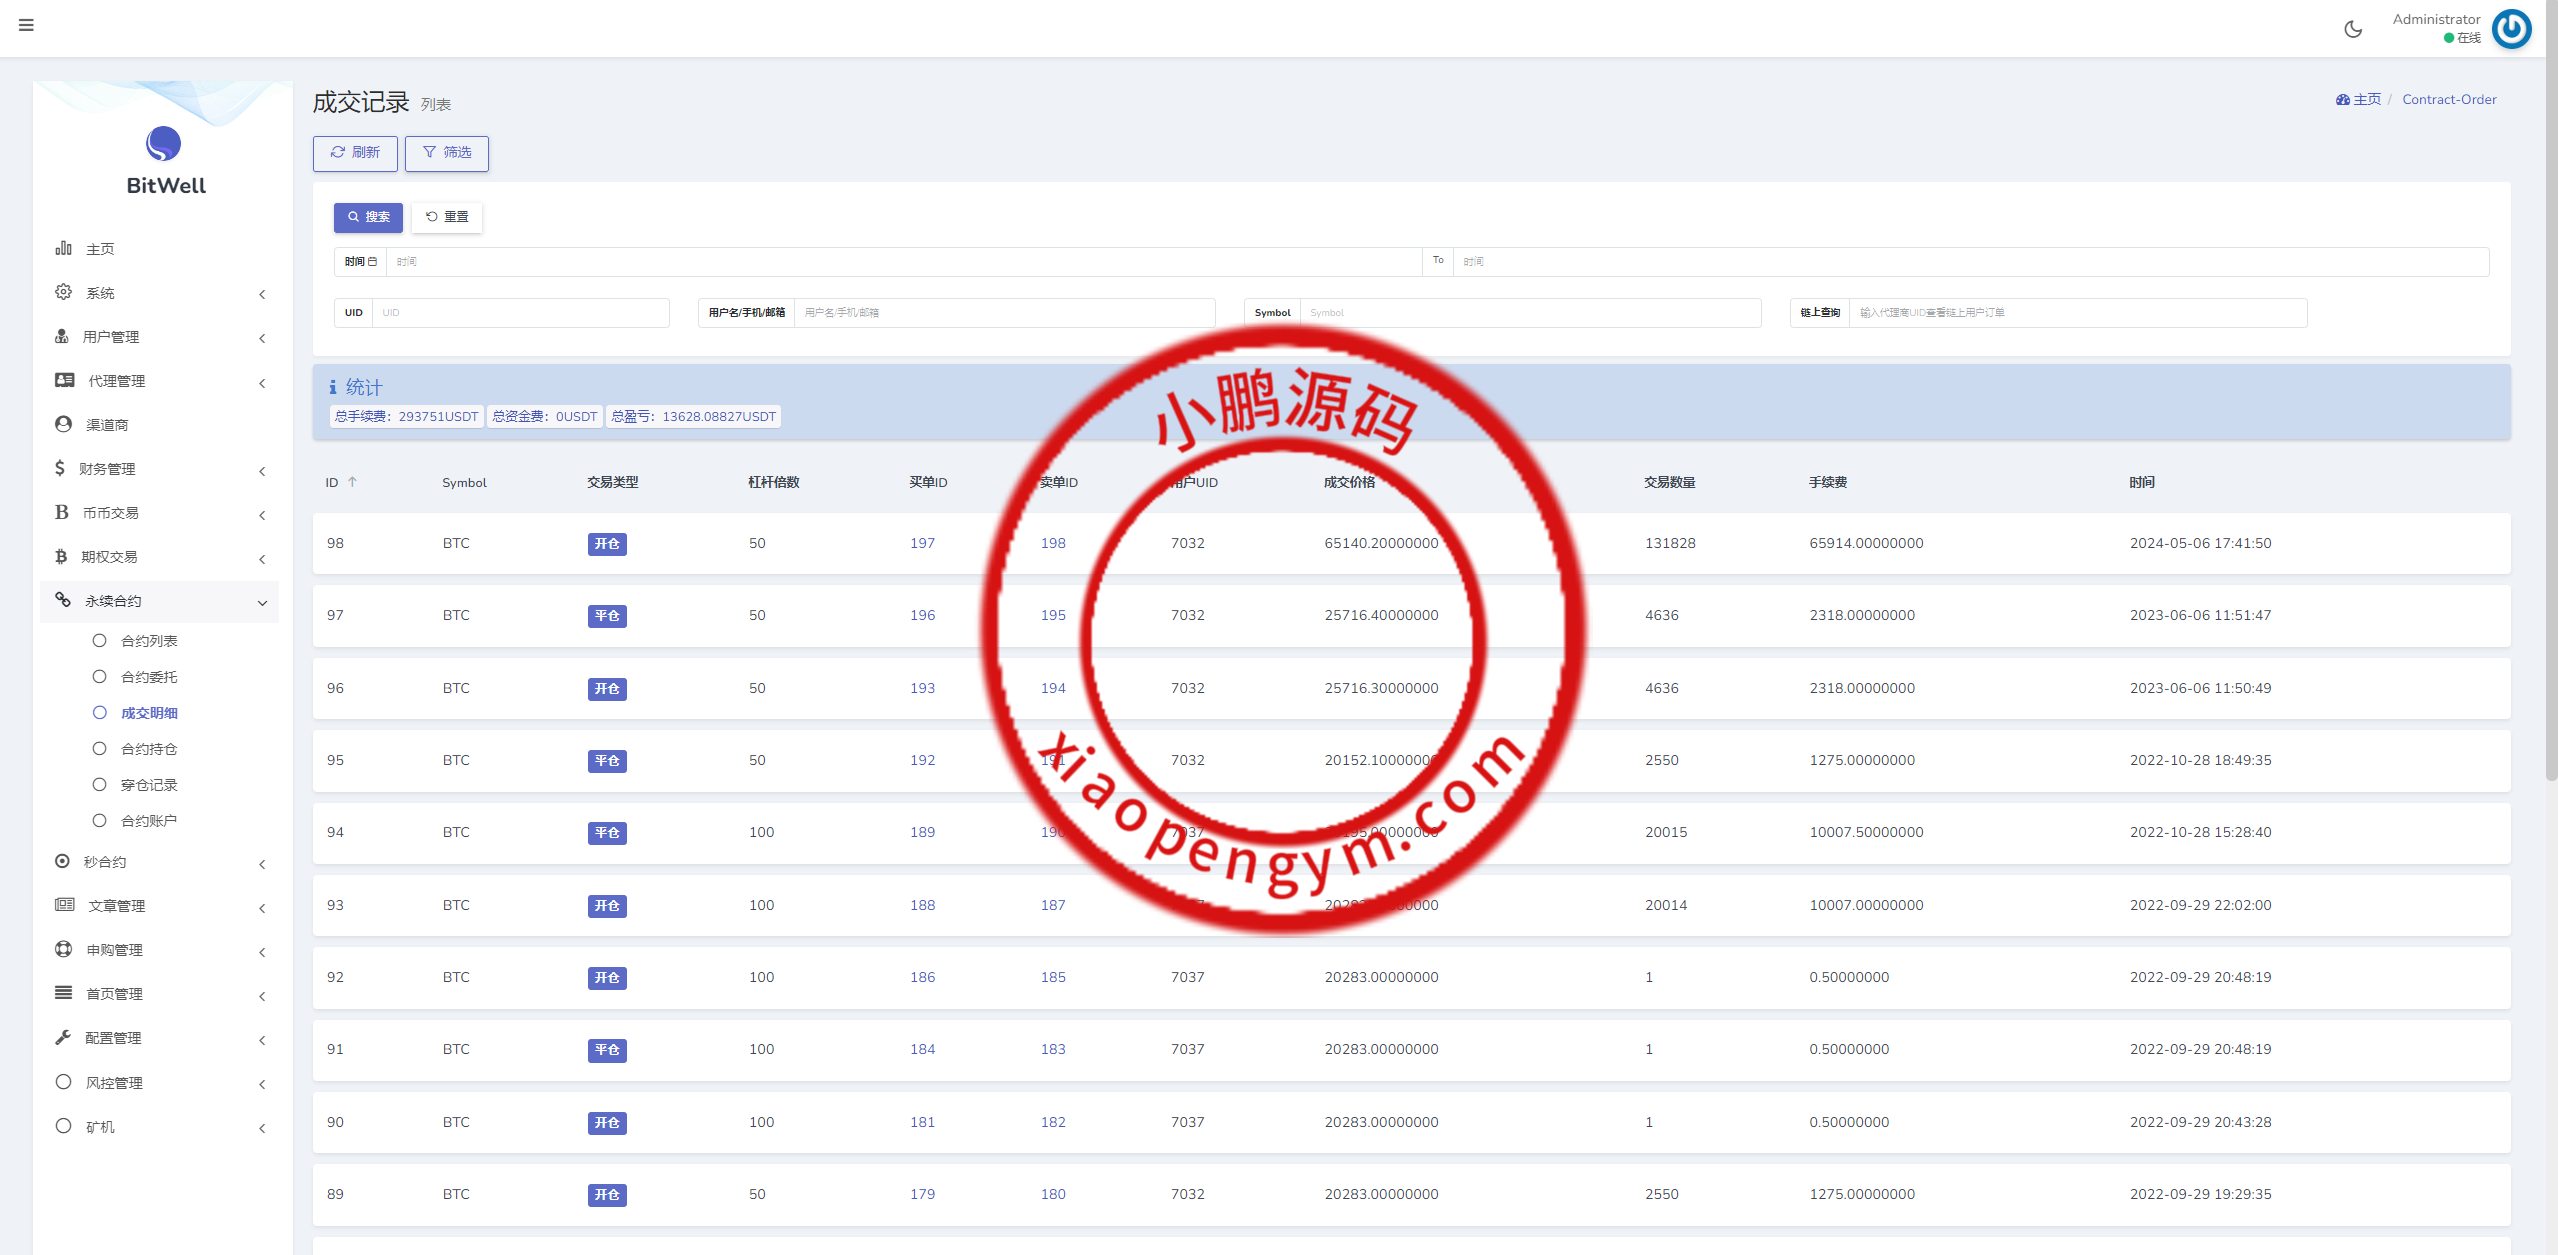Expand the 秒合约 menu chevron
Screen dimensions: 2558x1255
pyautogui.click(x=262, y=864)
